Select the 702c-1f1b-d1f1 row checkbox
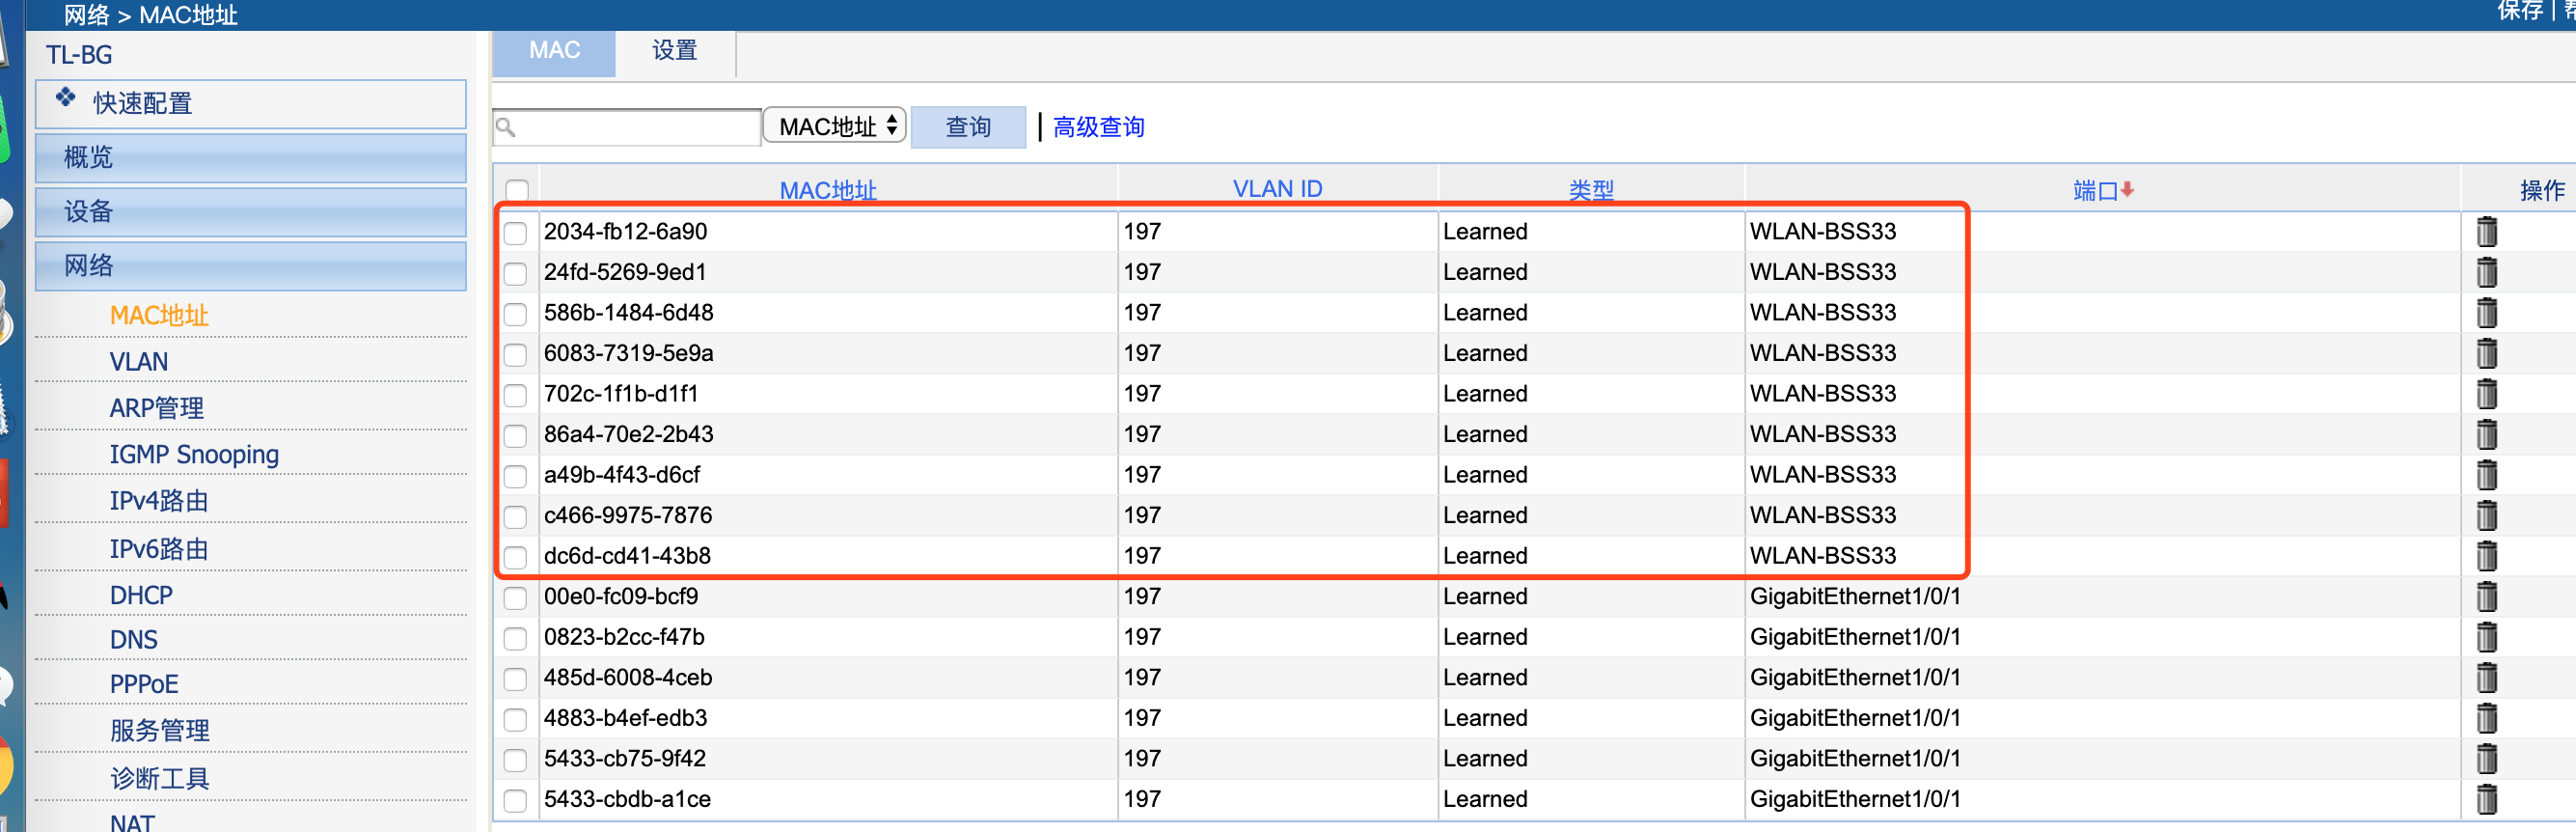This screenshot has width=2576, height=832. pyautogui.click(x=515, y=395)
